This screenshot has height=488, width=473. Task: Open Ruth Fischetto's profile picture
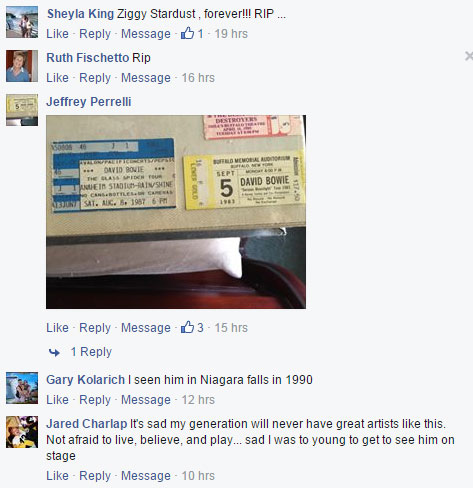click(x=22, y=66)
